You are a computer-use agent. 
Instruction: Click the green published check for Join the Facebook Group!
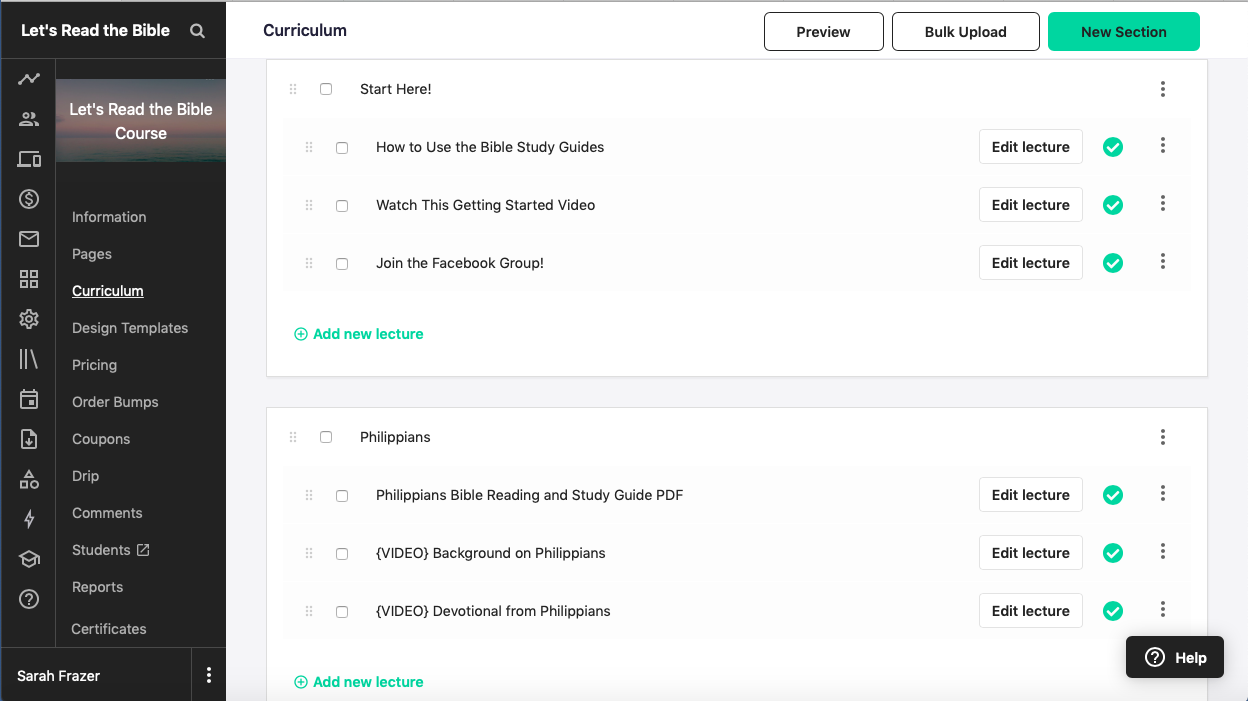click(x=1113, y=263)
